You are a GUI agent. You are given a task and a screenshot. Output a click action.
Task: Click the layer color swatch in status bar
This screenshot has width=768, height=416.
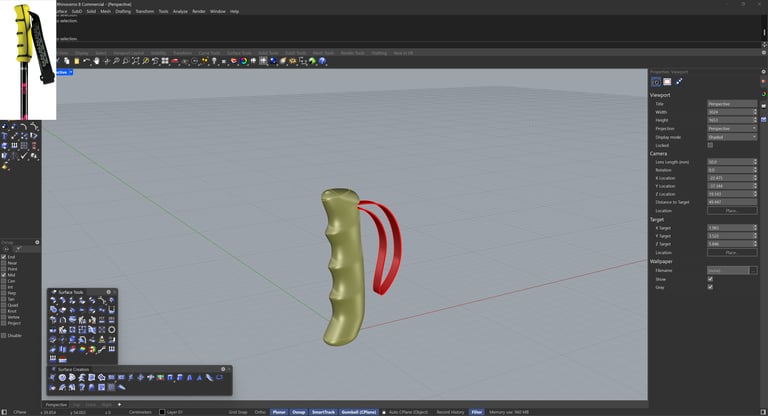[x=162, y=412]
